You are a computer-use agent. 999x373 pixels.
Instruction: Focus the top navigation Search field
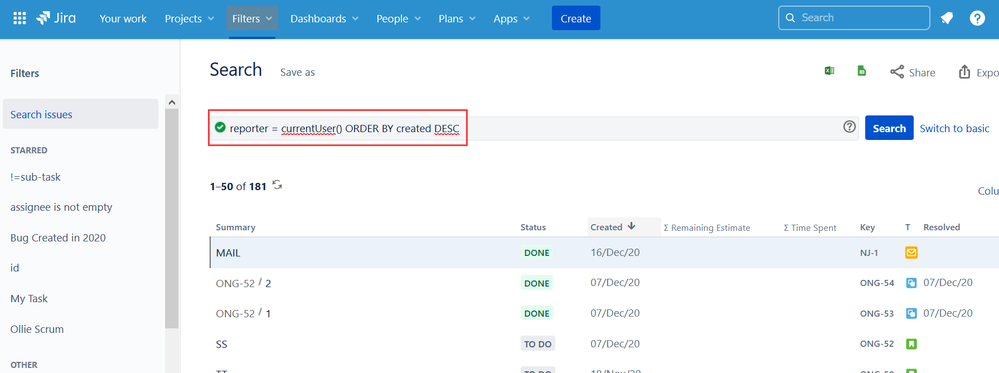coord(854,18)
